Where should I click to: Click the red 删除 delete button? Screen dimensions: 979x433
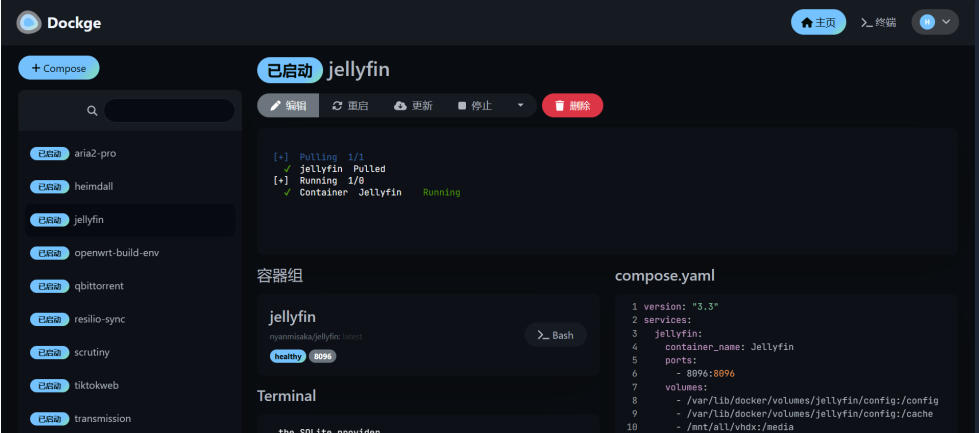point(573,105)
